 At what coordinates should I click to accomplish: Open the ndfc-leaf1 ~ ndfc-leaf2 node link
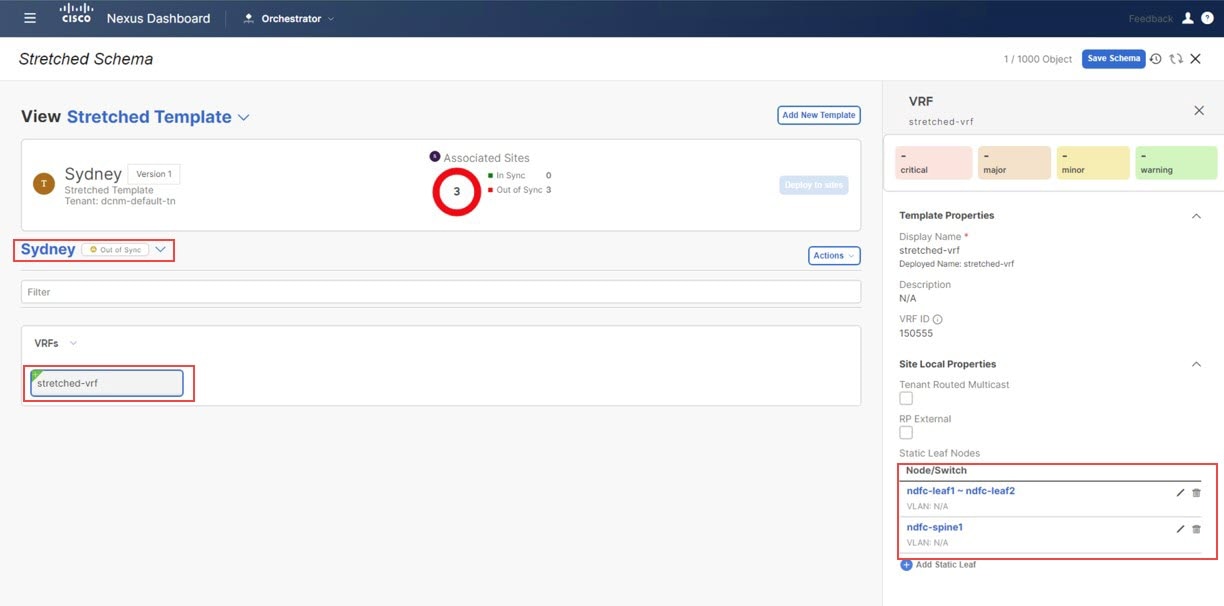tap(960, 491)
